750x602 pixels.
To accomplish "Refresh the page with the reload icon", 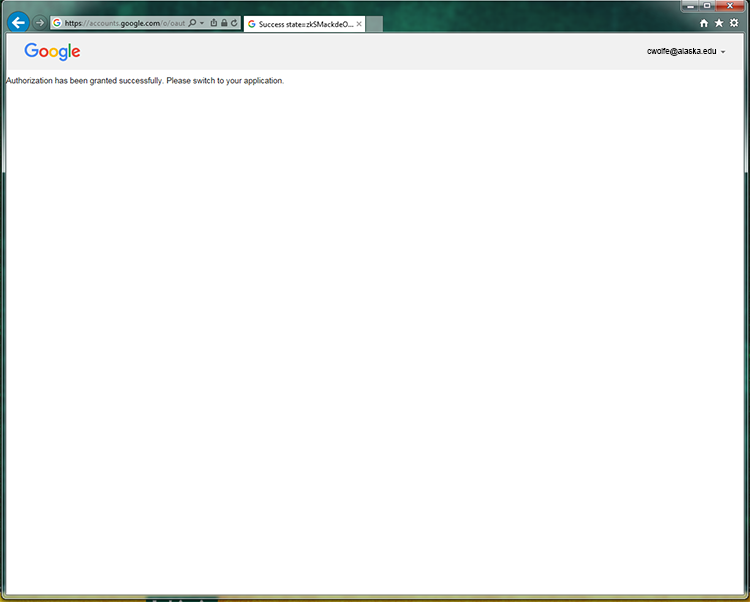I will [234, 23].
